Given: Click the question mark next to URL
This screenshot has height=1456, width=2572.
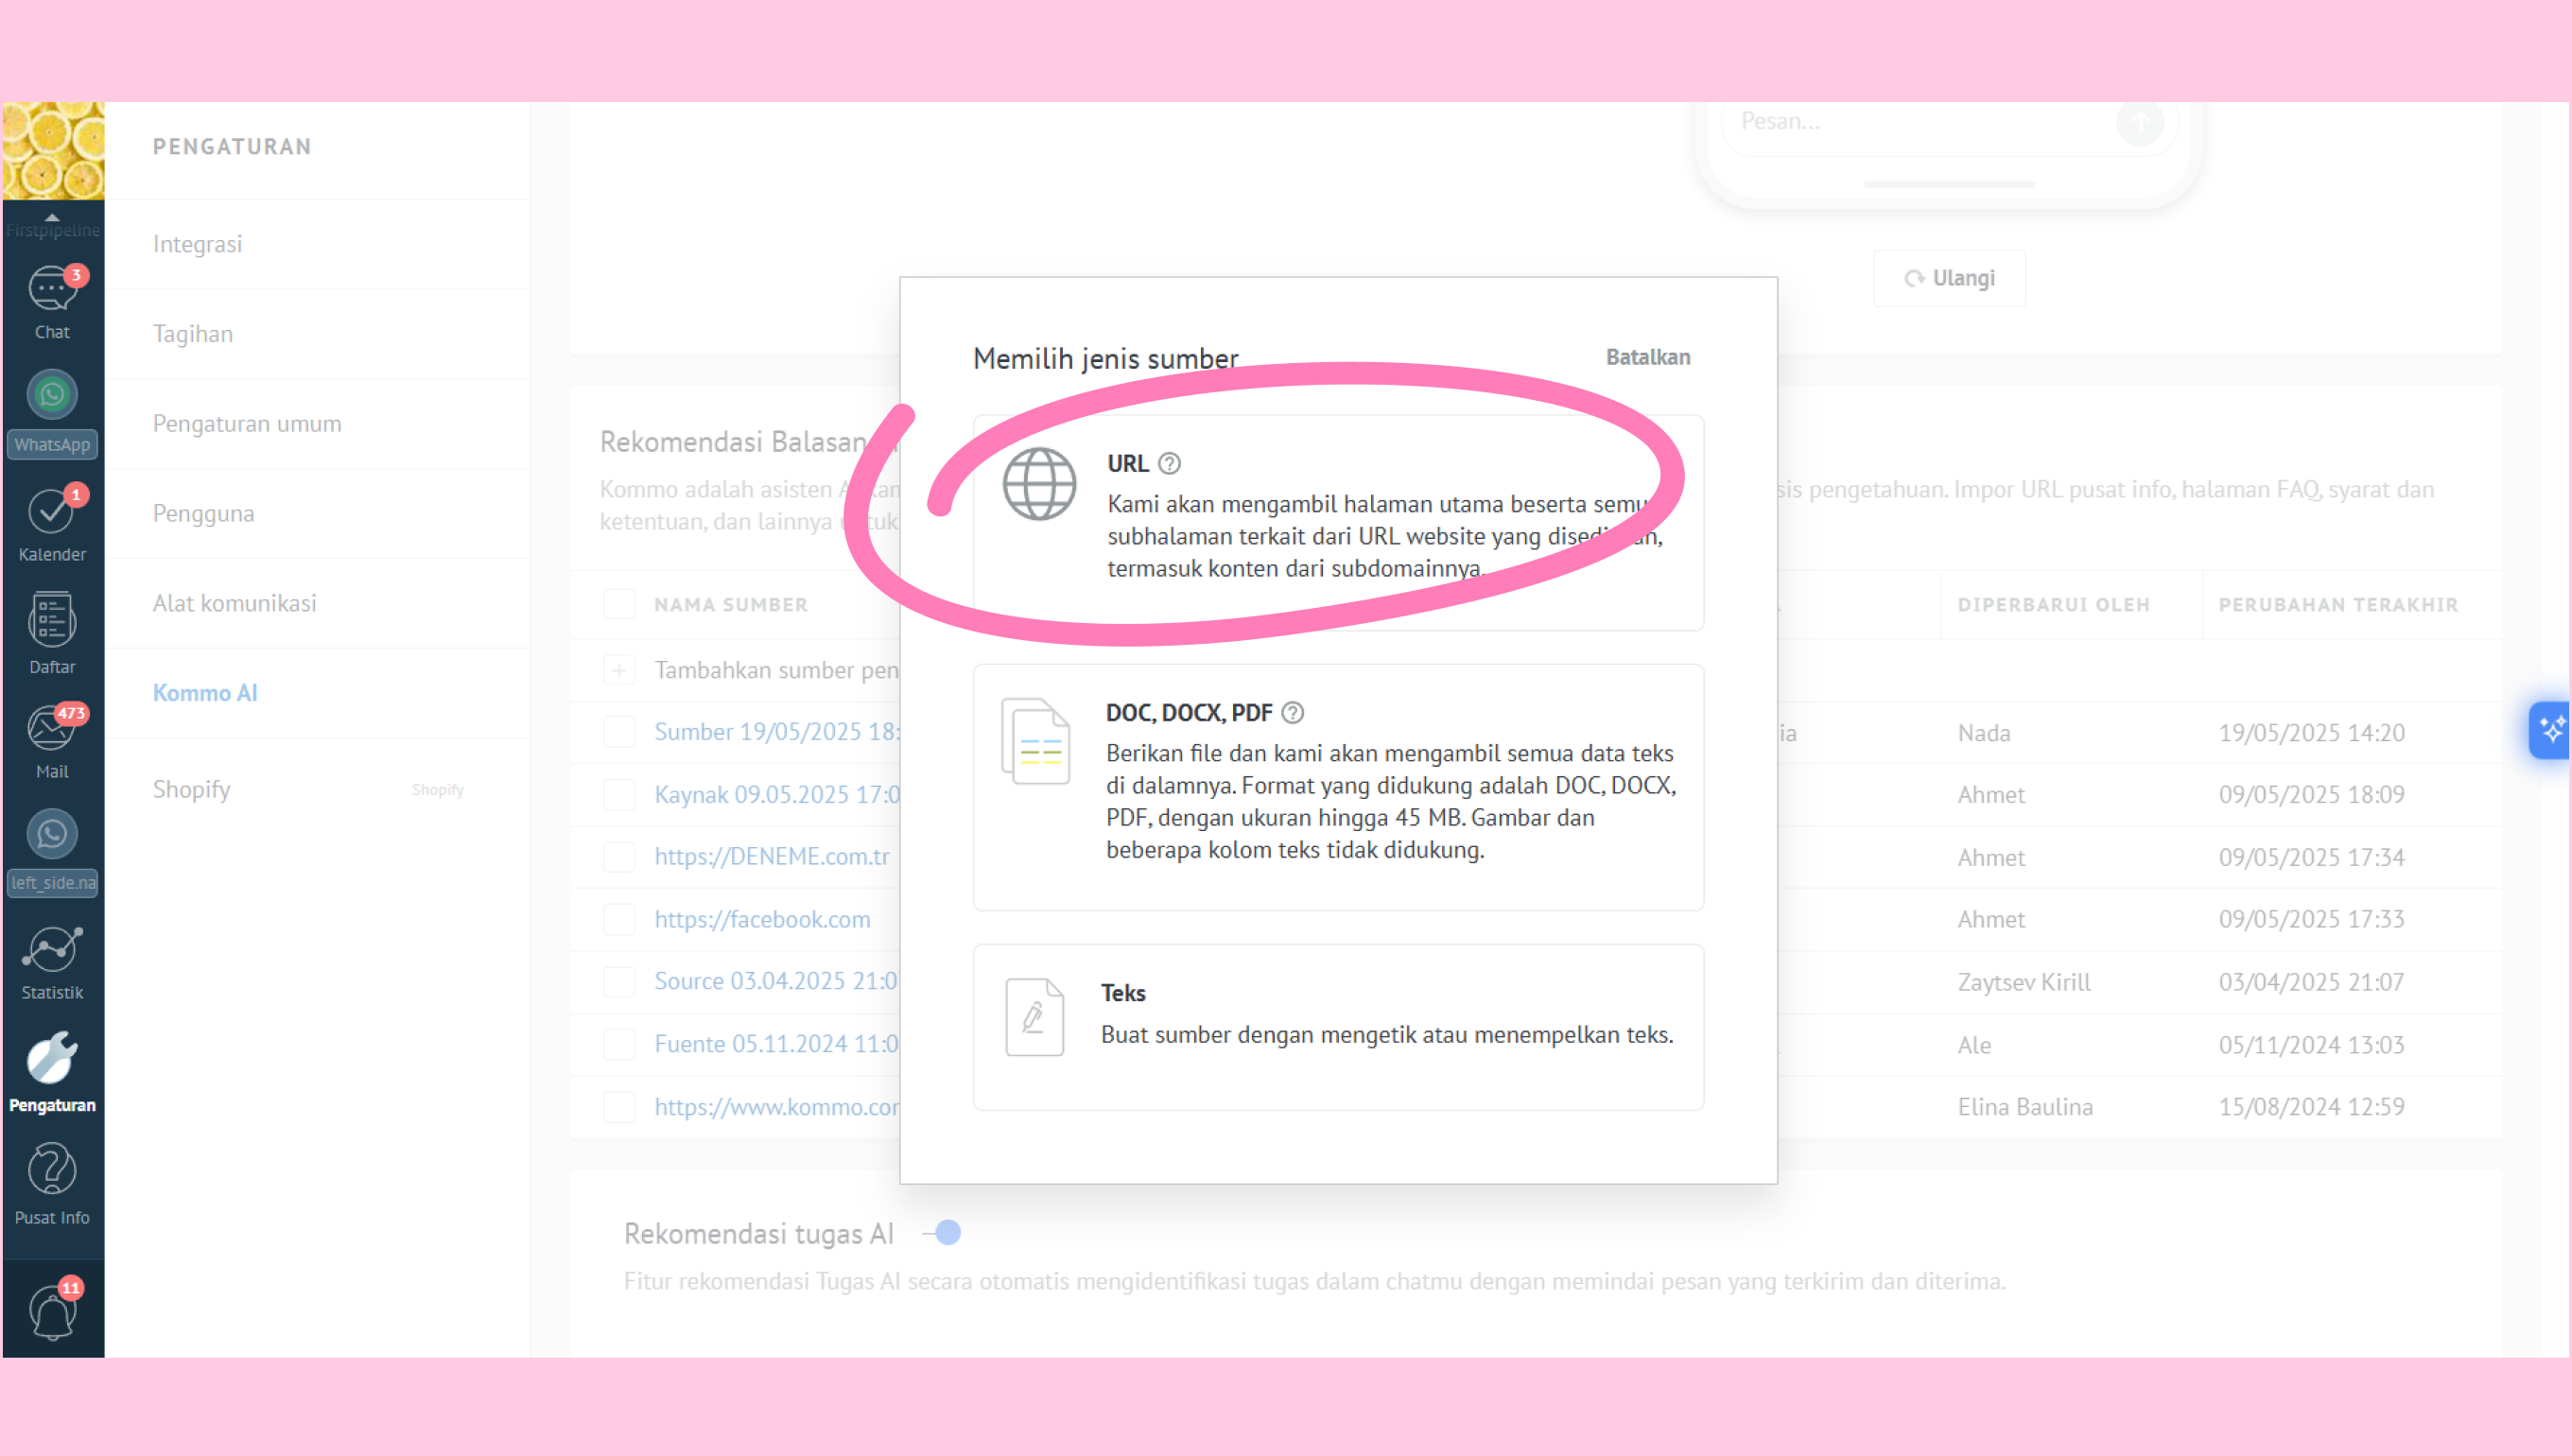Looking at the screenshot, I should pos(1169,463).
